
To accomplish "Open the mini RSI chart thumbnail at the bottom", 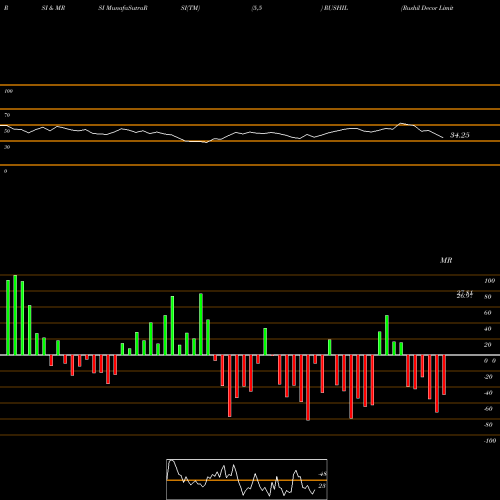I will coord(247,479).
